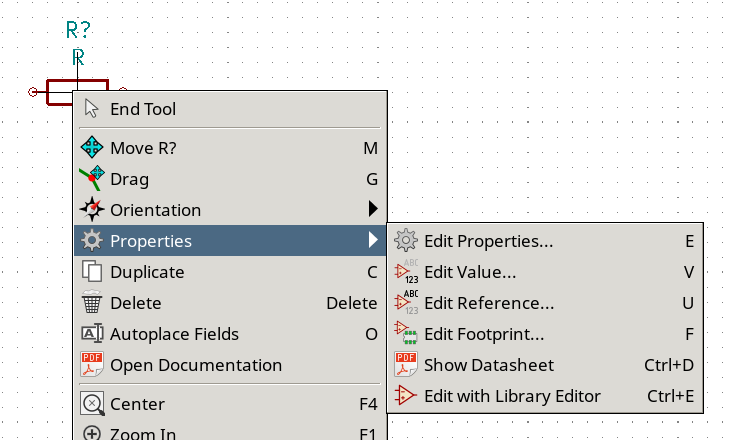
Task: Expand the Orientation submenu arrow
Action: click(x=373, y=209)
